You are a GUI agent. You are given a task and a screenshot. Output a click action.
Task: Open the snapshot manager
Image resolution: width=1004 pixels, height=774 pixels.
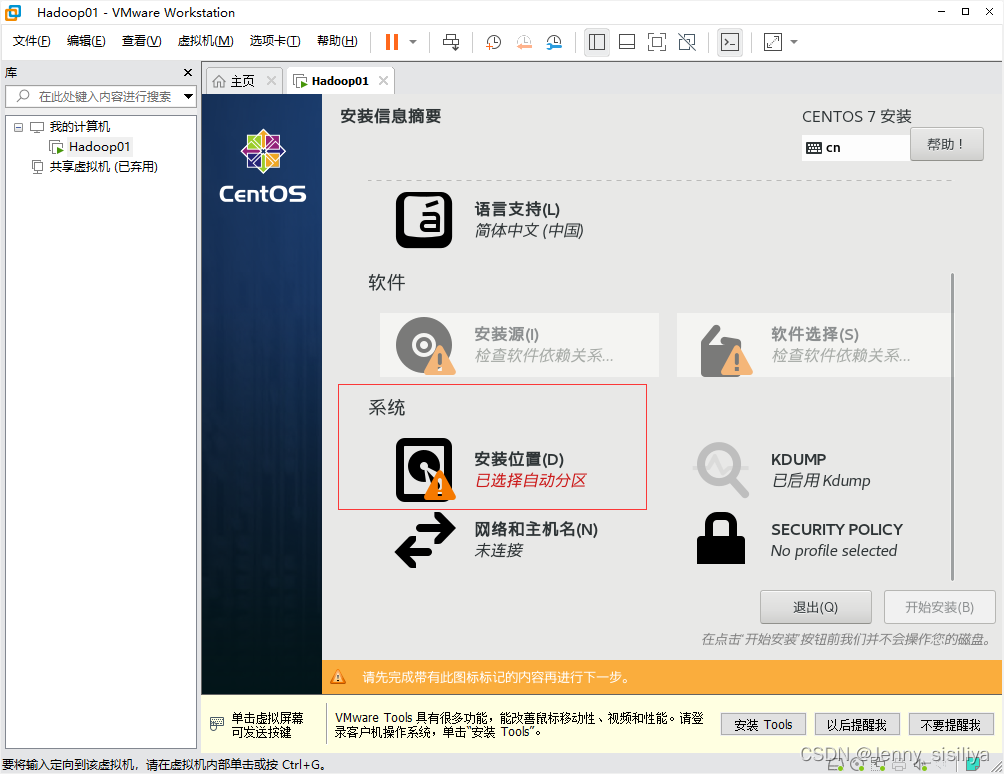(554, 42)
